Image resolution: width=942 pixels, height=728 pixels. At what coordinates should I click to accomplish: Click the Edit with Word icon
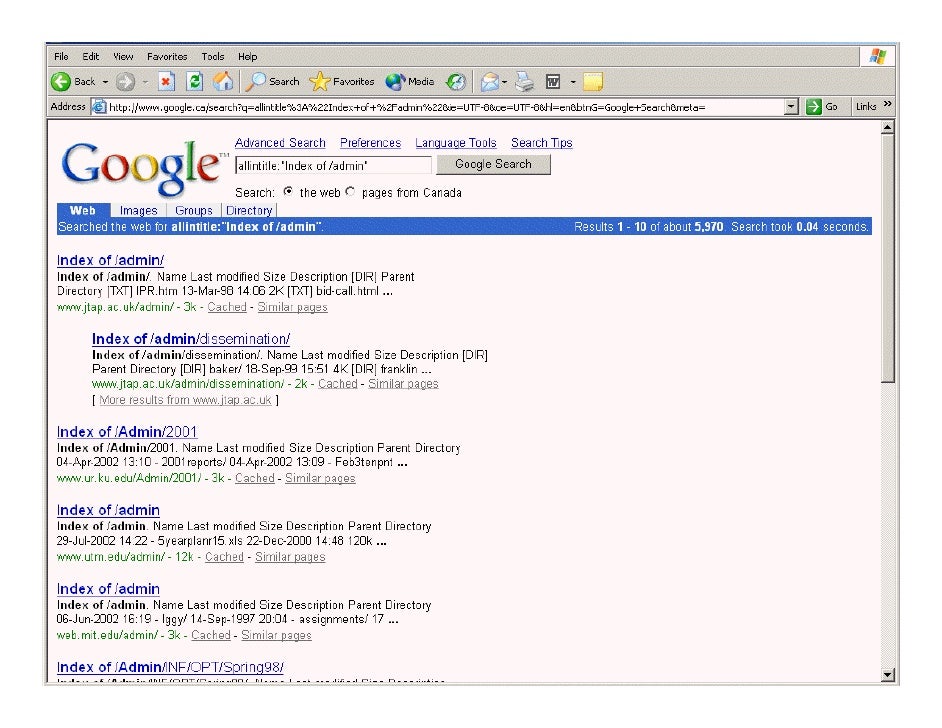553,82
